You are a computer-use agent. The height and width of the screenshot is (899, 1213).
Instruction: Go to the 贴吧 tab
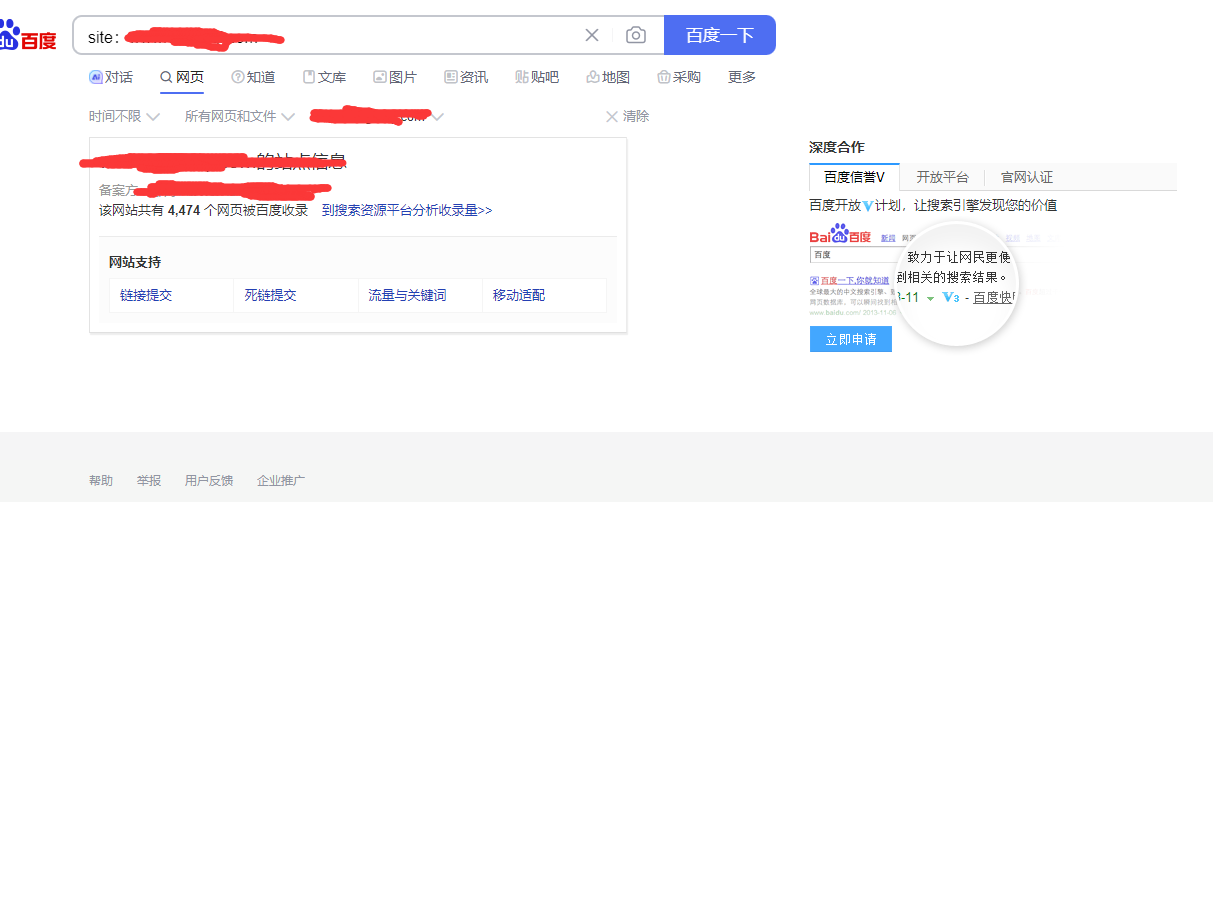click(x=537, y=77)
